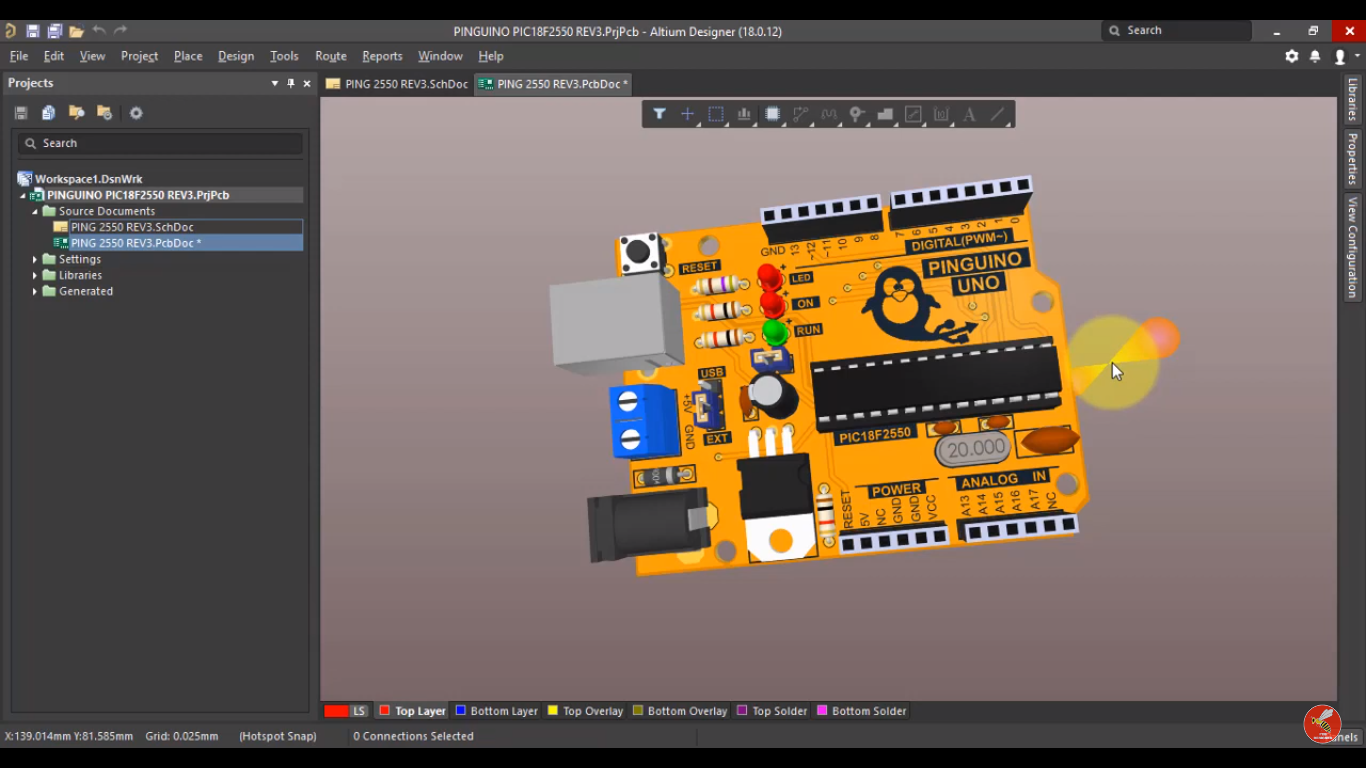Click Compile icon in Projects panel toolbar
Screen dimensions: 1366x768
coord(48,113)
